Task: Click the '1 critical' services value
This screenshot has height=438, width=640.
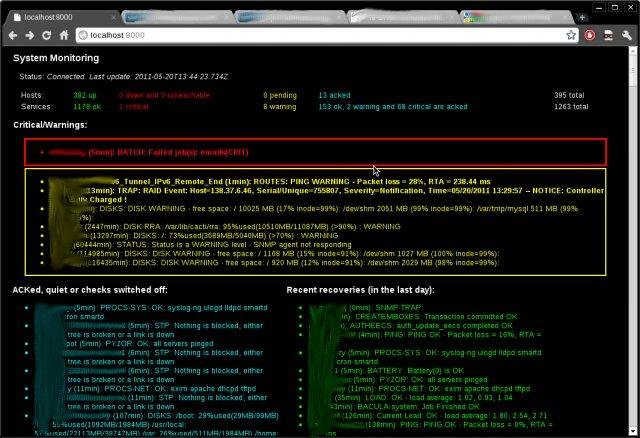Action: pos(133,107)
